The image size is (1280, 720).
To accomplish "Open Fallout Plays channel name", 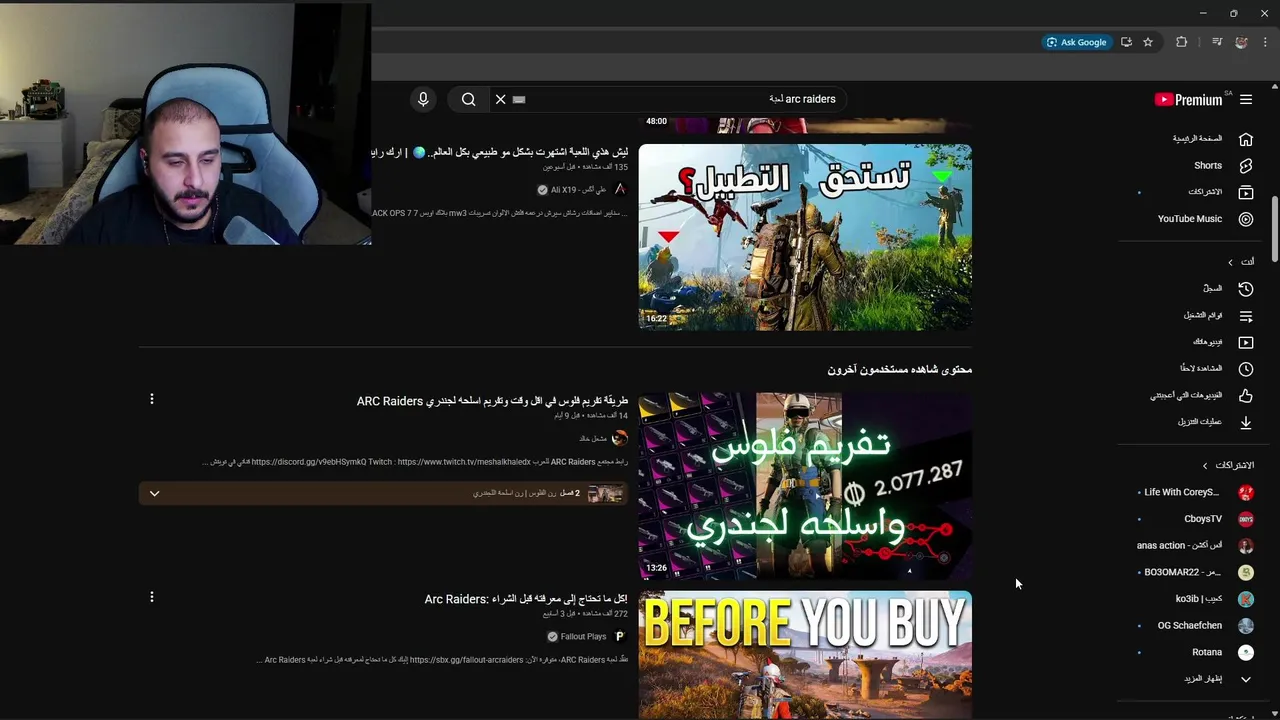I will pos(583,637).
